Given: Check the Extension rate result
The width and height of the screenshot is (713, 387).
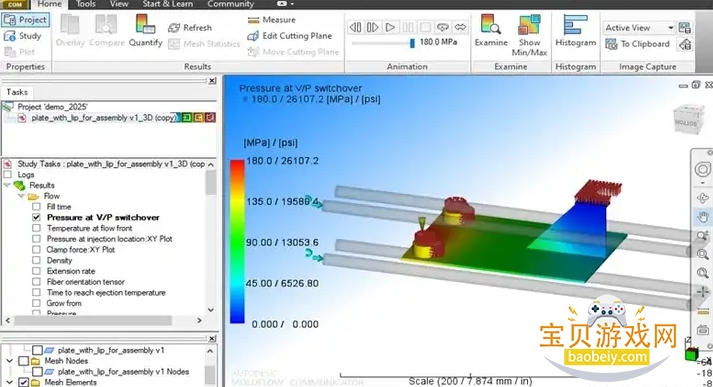Looking at the screenshot, I should 36,271.
